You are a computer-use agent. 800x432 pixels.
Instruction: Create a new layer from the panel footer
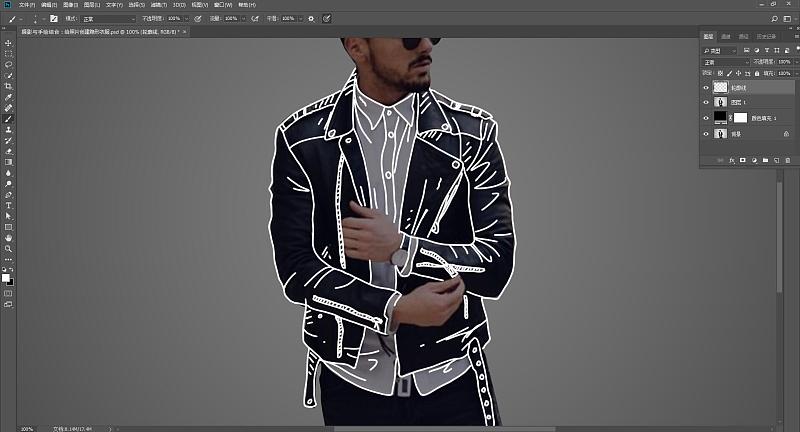(x=776, y=160)
